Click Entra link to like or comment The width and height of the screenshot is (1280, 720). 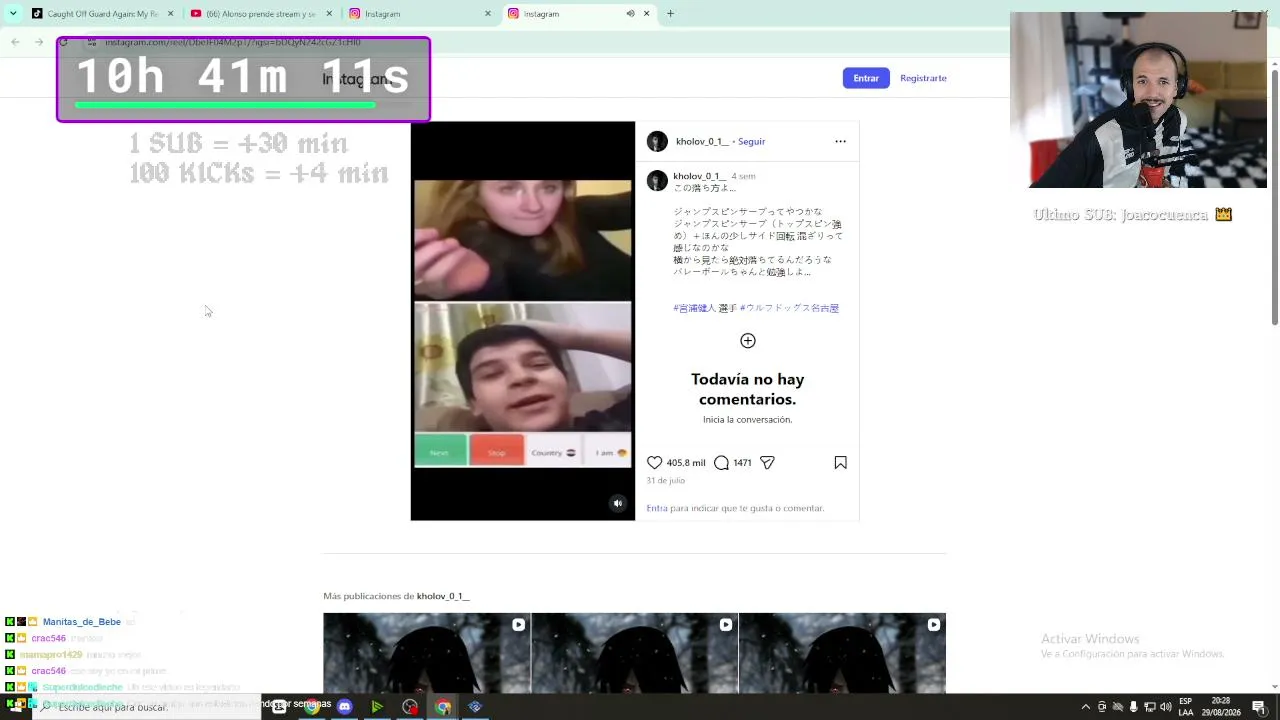657,508
